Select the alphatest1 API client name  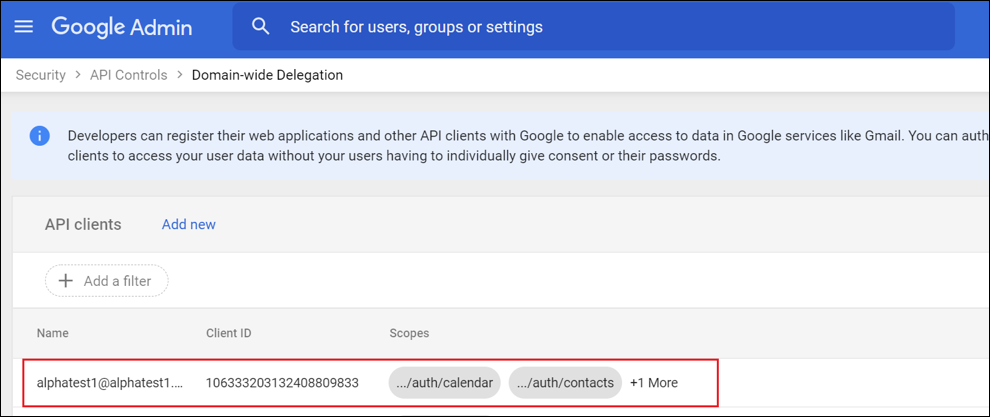[110, 383]
